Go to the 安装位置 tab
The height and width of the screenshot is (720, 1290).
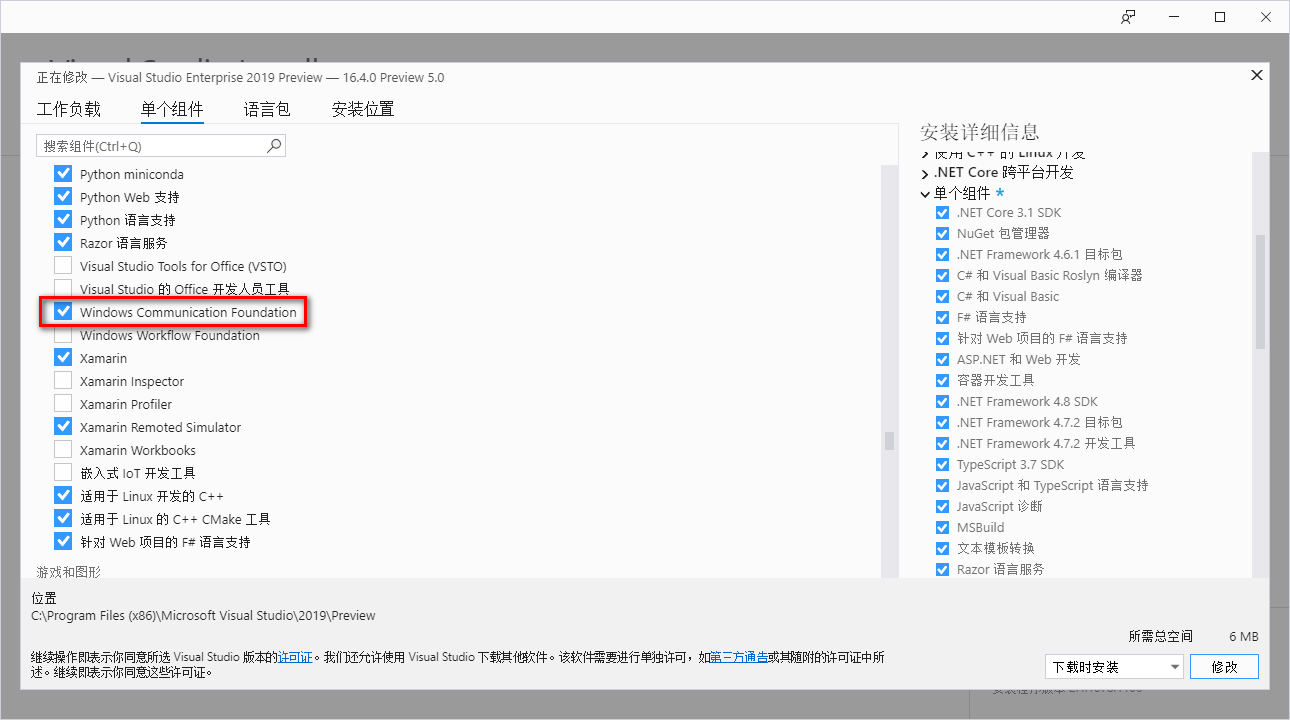(x=363, y=109)
